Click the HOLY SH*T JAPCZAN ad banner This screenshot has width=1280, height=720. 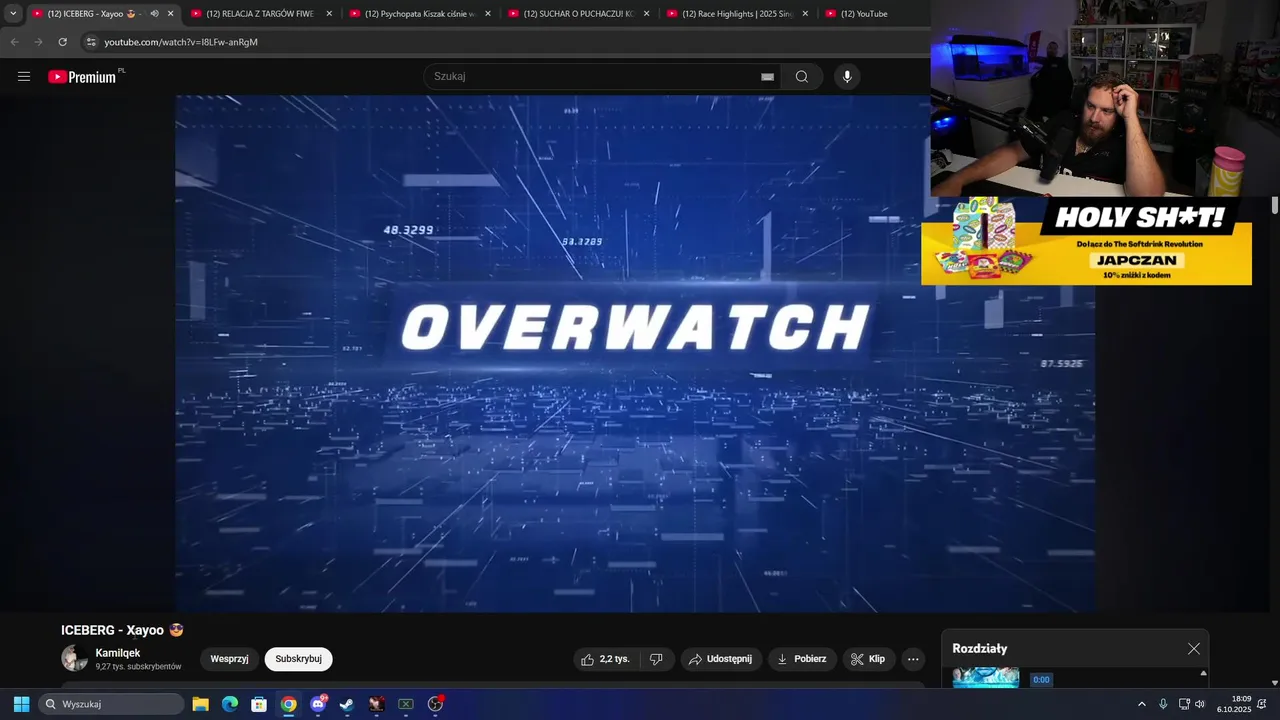pyautogui.click(x=1086, y=241)
